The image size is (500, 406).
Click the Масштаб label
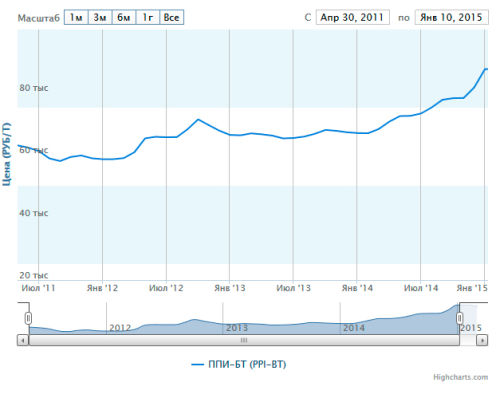39,18
